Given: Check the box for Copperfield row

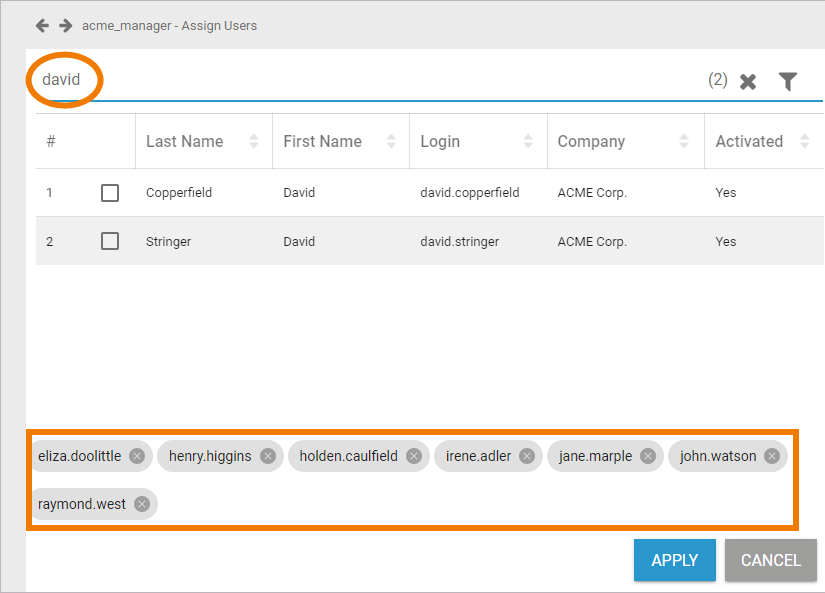Looking at the screenshot, I should 110,193.
